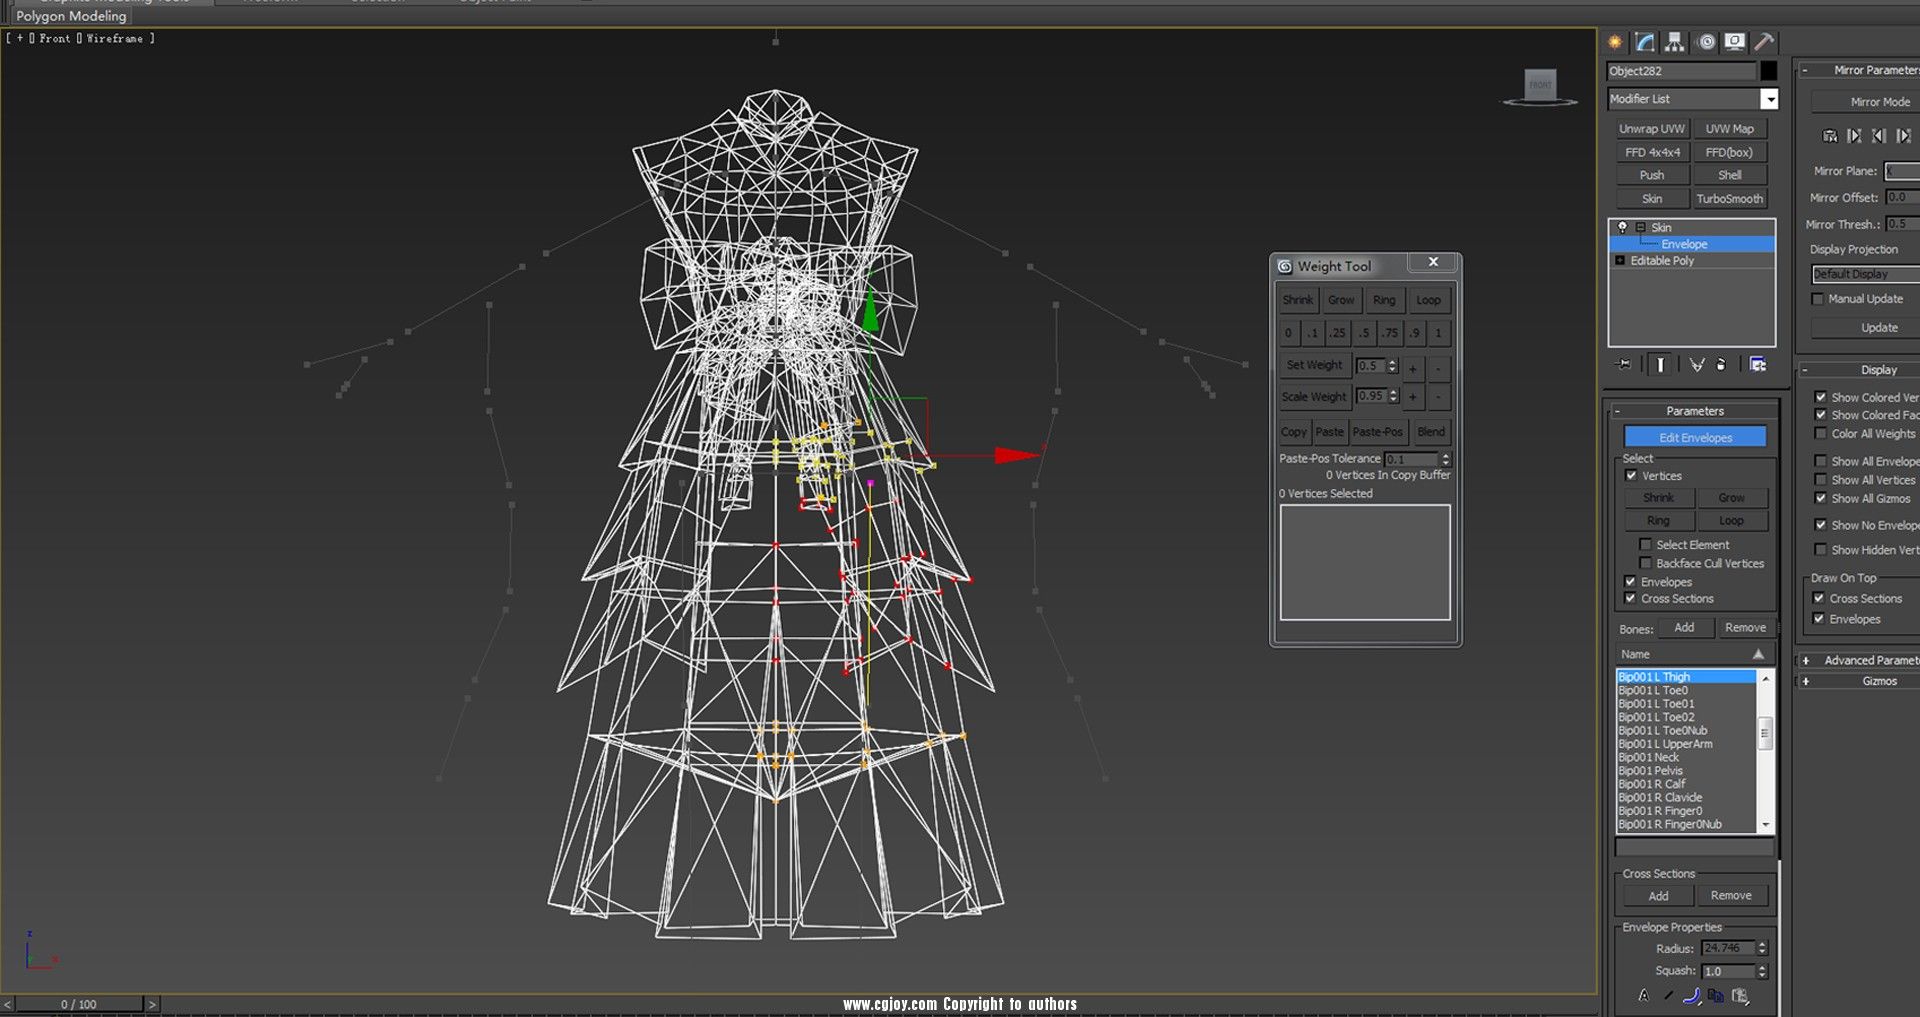This screenshot has width=1920, height=1017.
Task: Click the viewport ViewCube
Action: (x=1540, y=86)
